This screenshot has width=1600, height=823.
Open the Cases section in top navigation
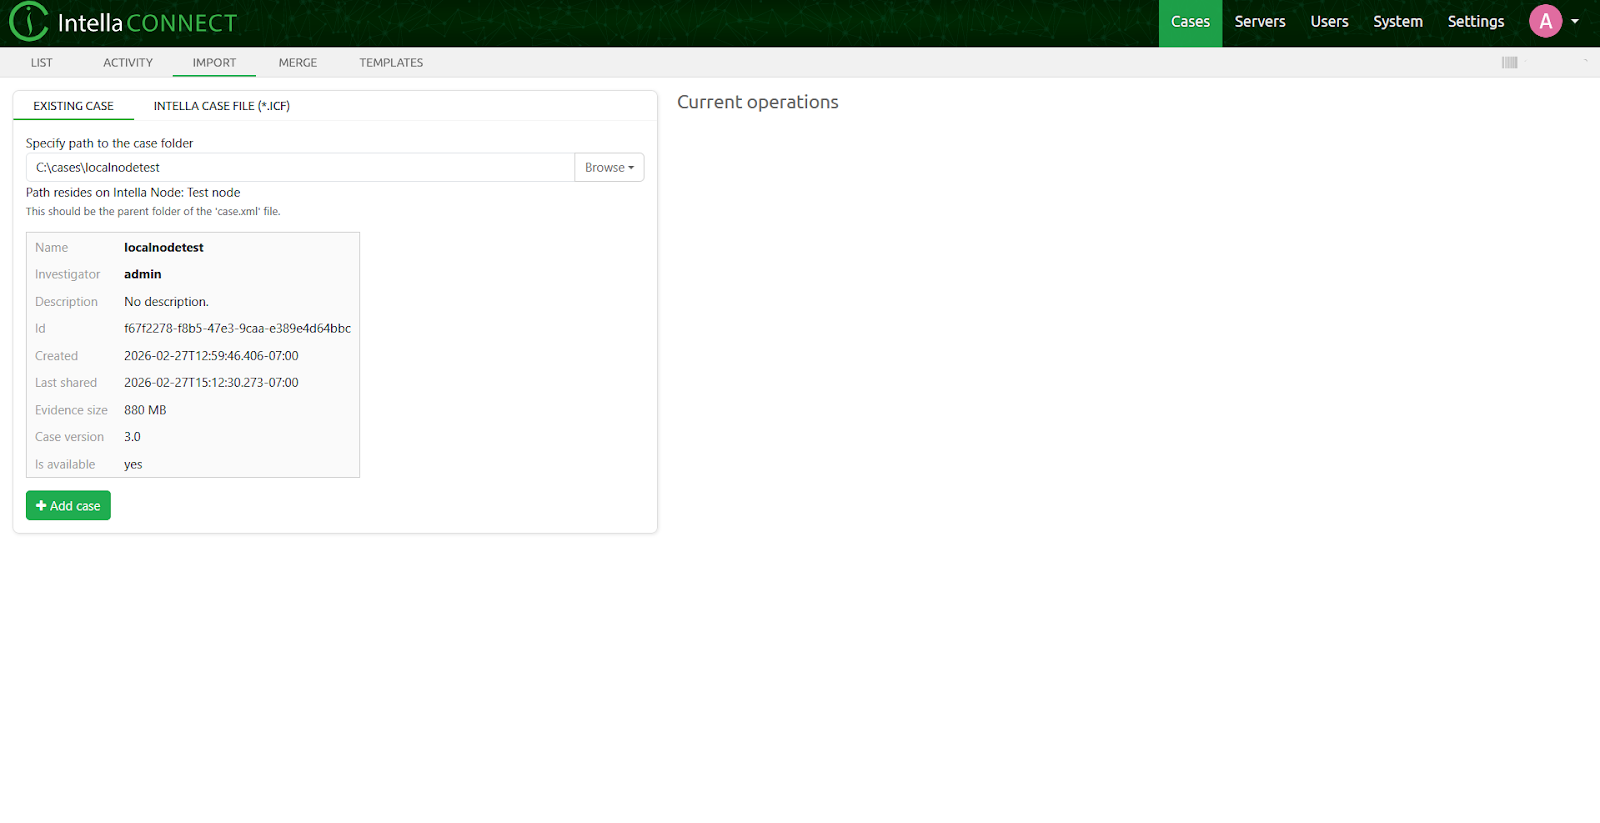pos(1190,22)
